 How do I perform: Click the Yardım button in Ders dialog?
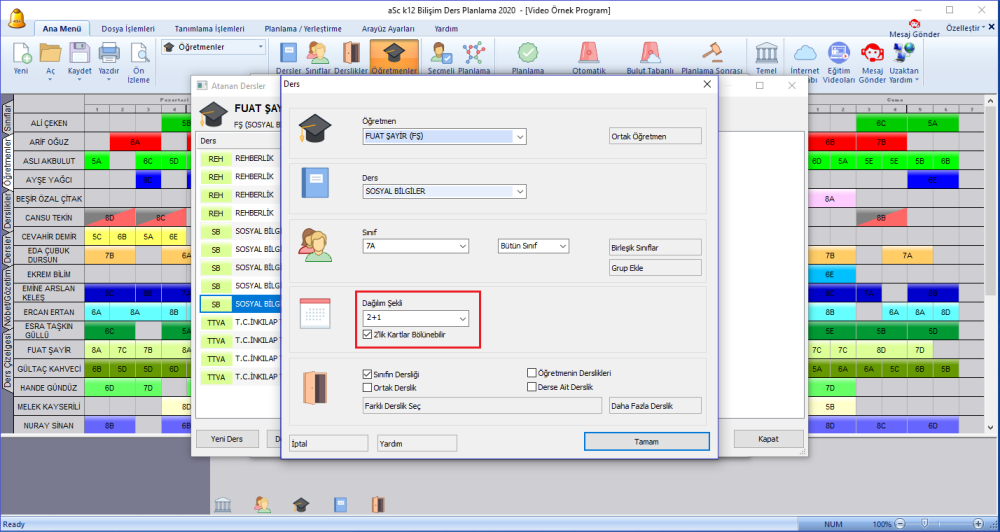pos(417,443)
